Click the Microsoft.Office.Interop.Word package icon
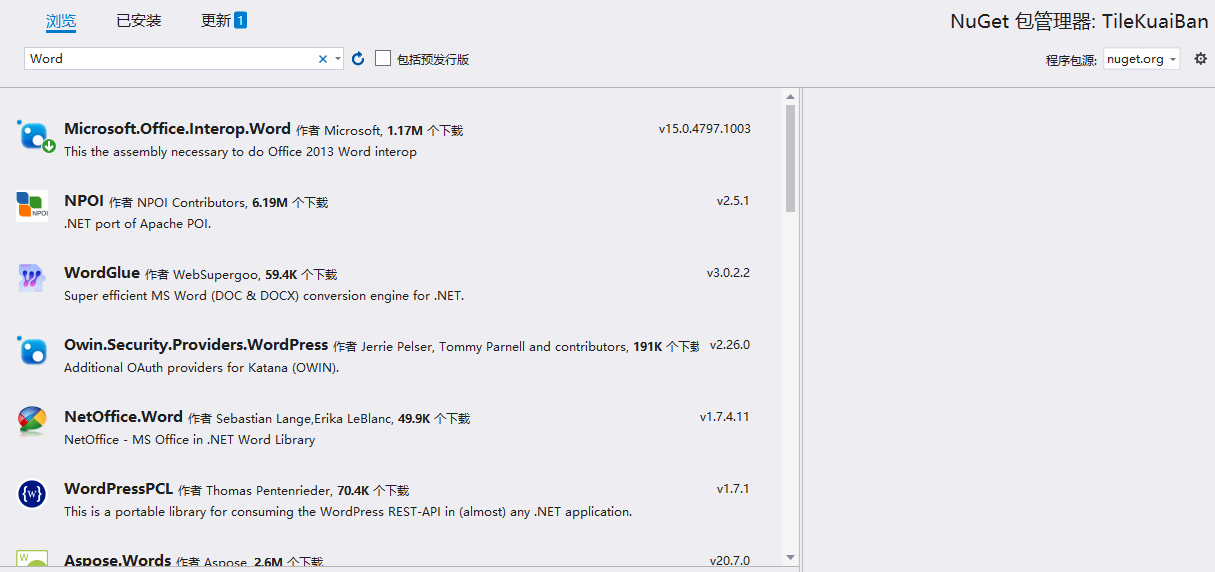Image resolution: width=1215 pixels, height=572 pixels. 34,135
